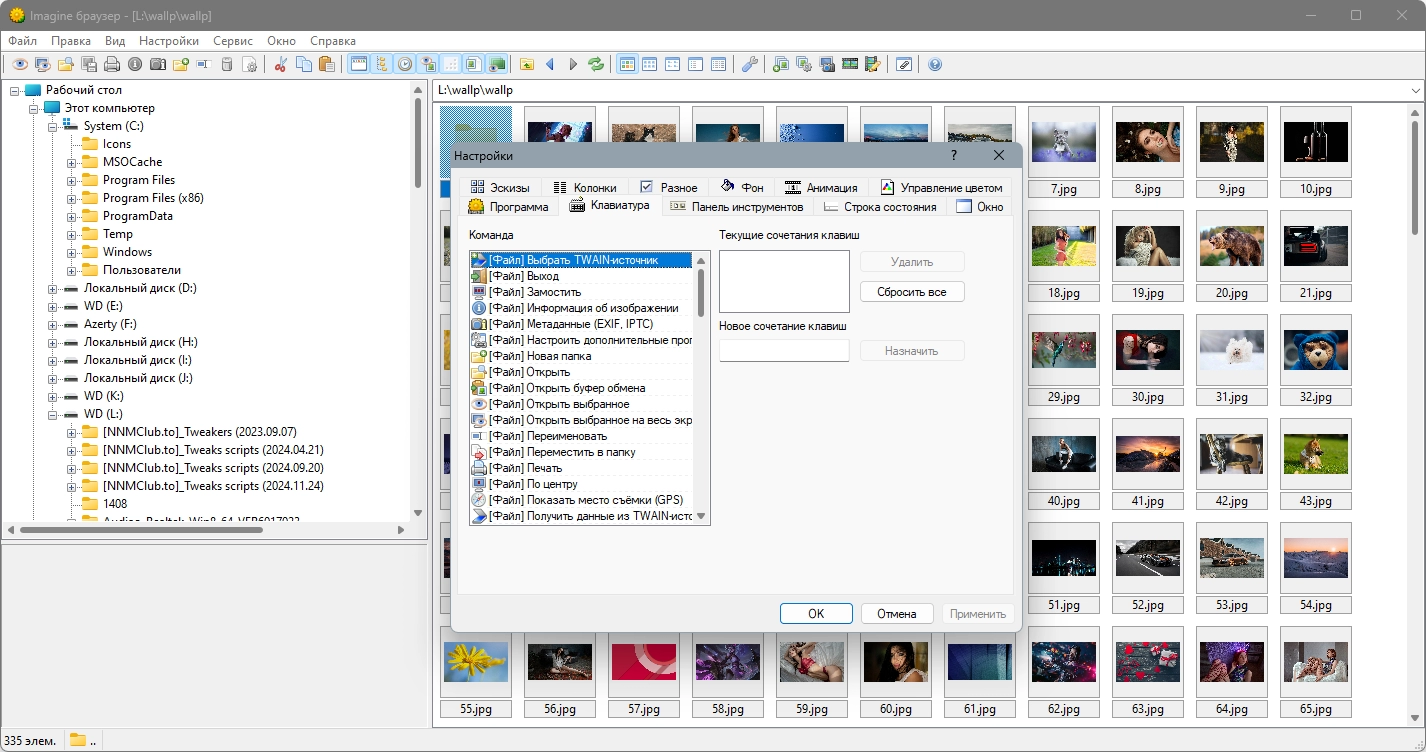The image size is (1426, 752).
Task: Click the trash can Delete icon
Action: 227,64
